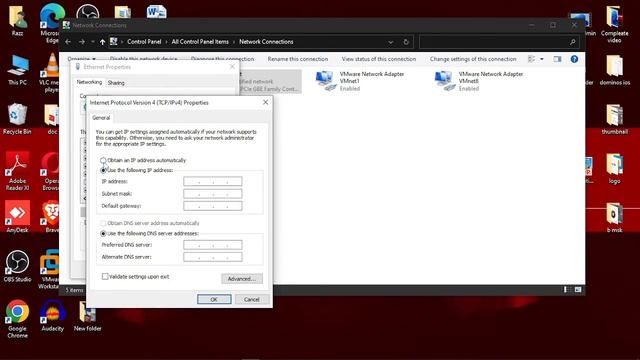Click Network Connections breadcrumb

coord(266,42)
